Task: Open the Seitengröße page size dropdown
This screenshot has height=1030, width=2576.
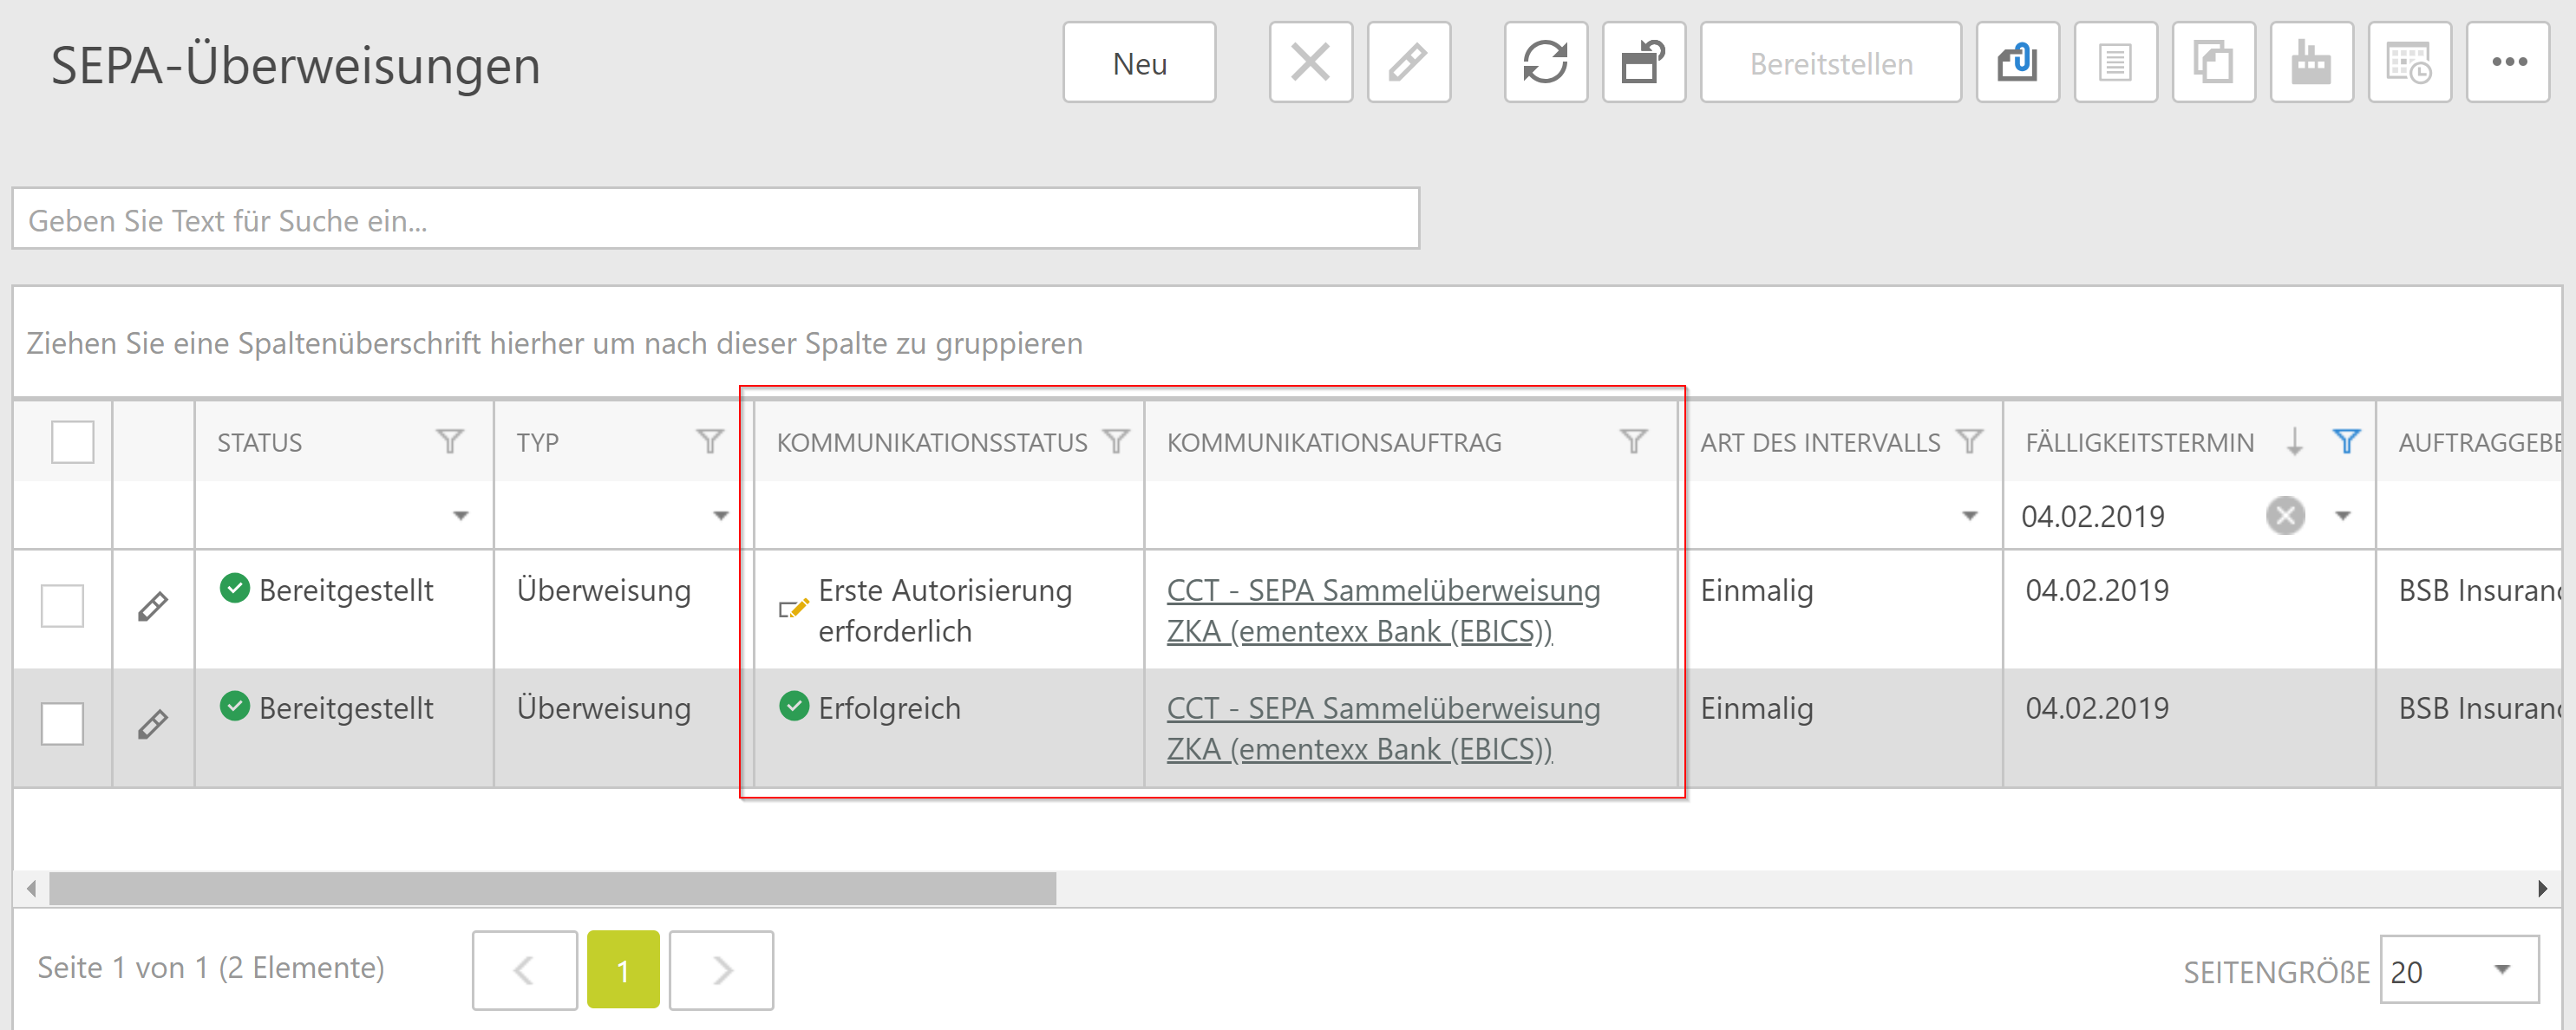Action: [2501, 969]
